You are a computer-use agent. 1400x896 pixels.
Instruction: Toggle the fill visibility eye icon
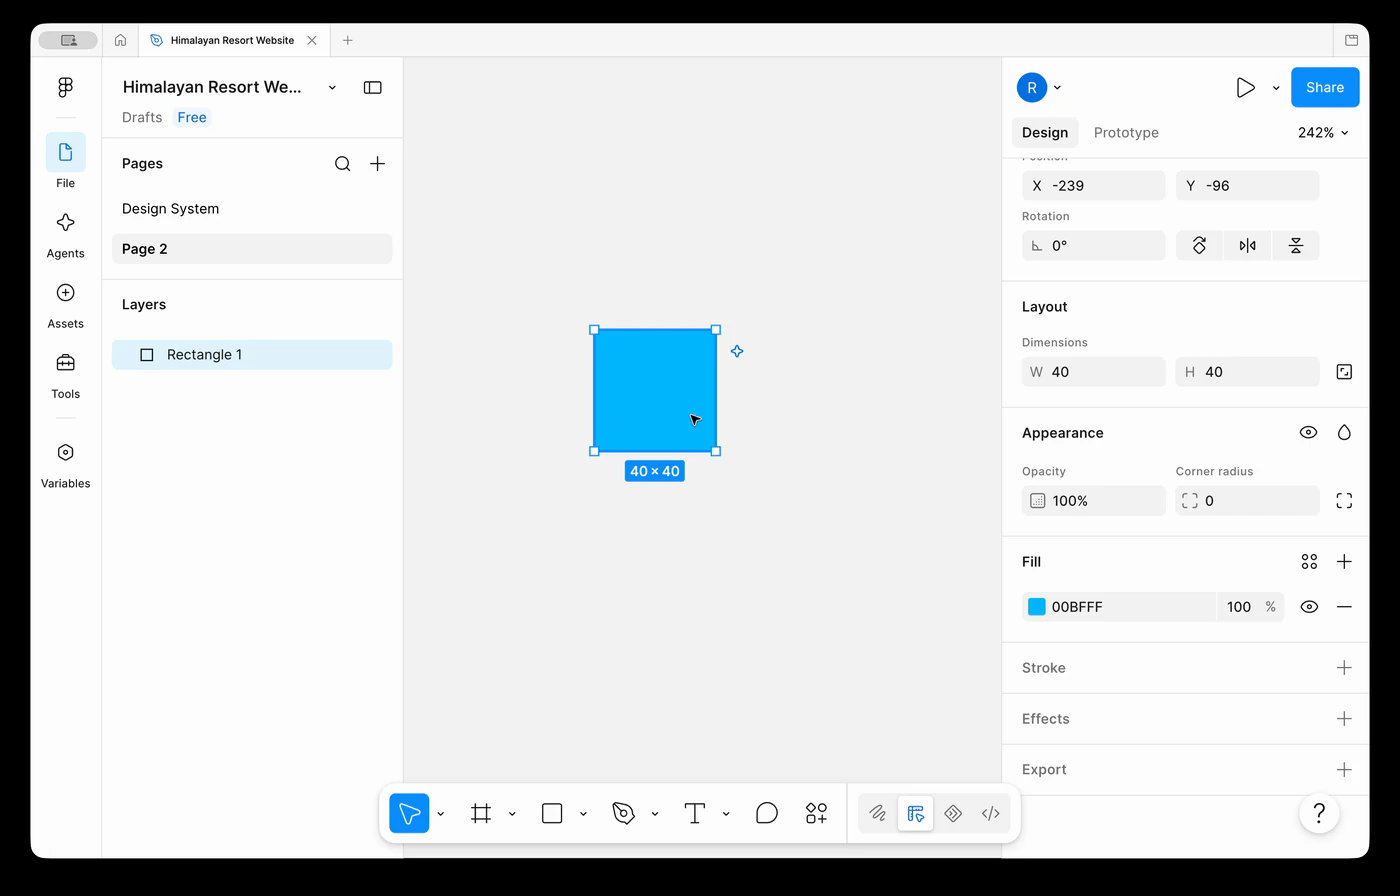(1309, 607)
